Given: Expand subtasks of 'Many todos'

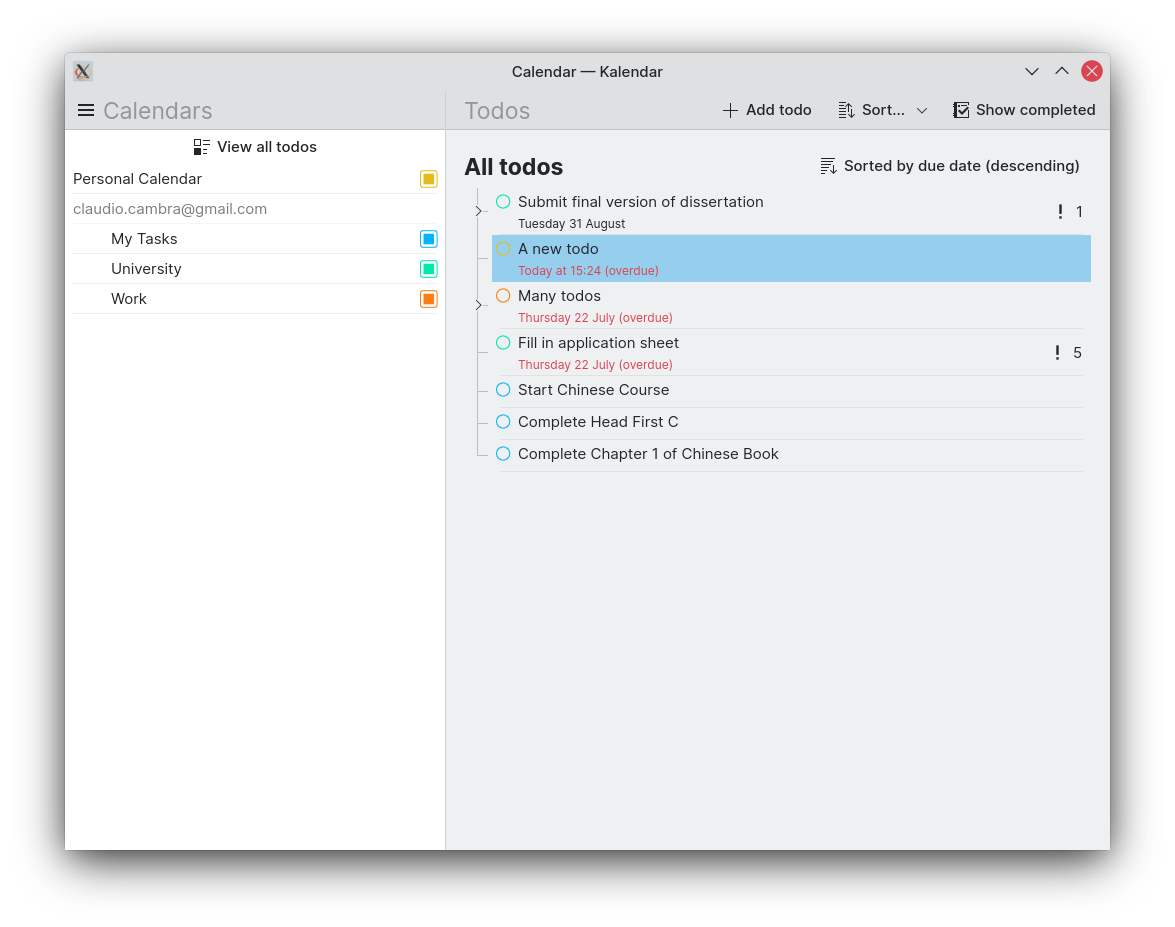Looking at the screenshot, I should point(479,305).
